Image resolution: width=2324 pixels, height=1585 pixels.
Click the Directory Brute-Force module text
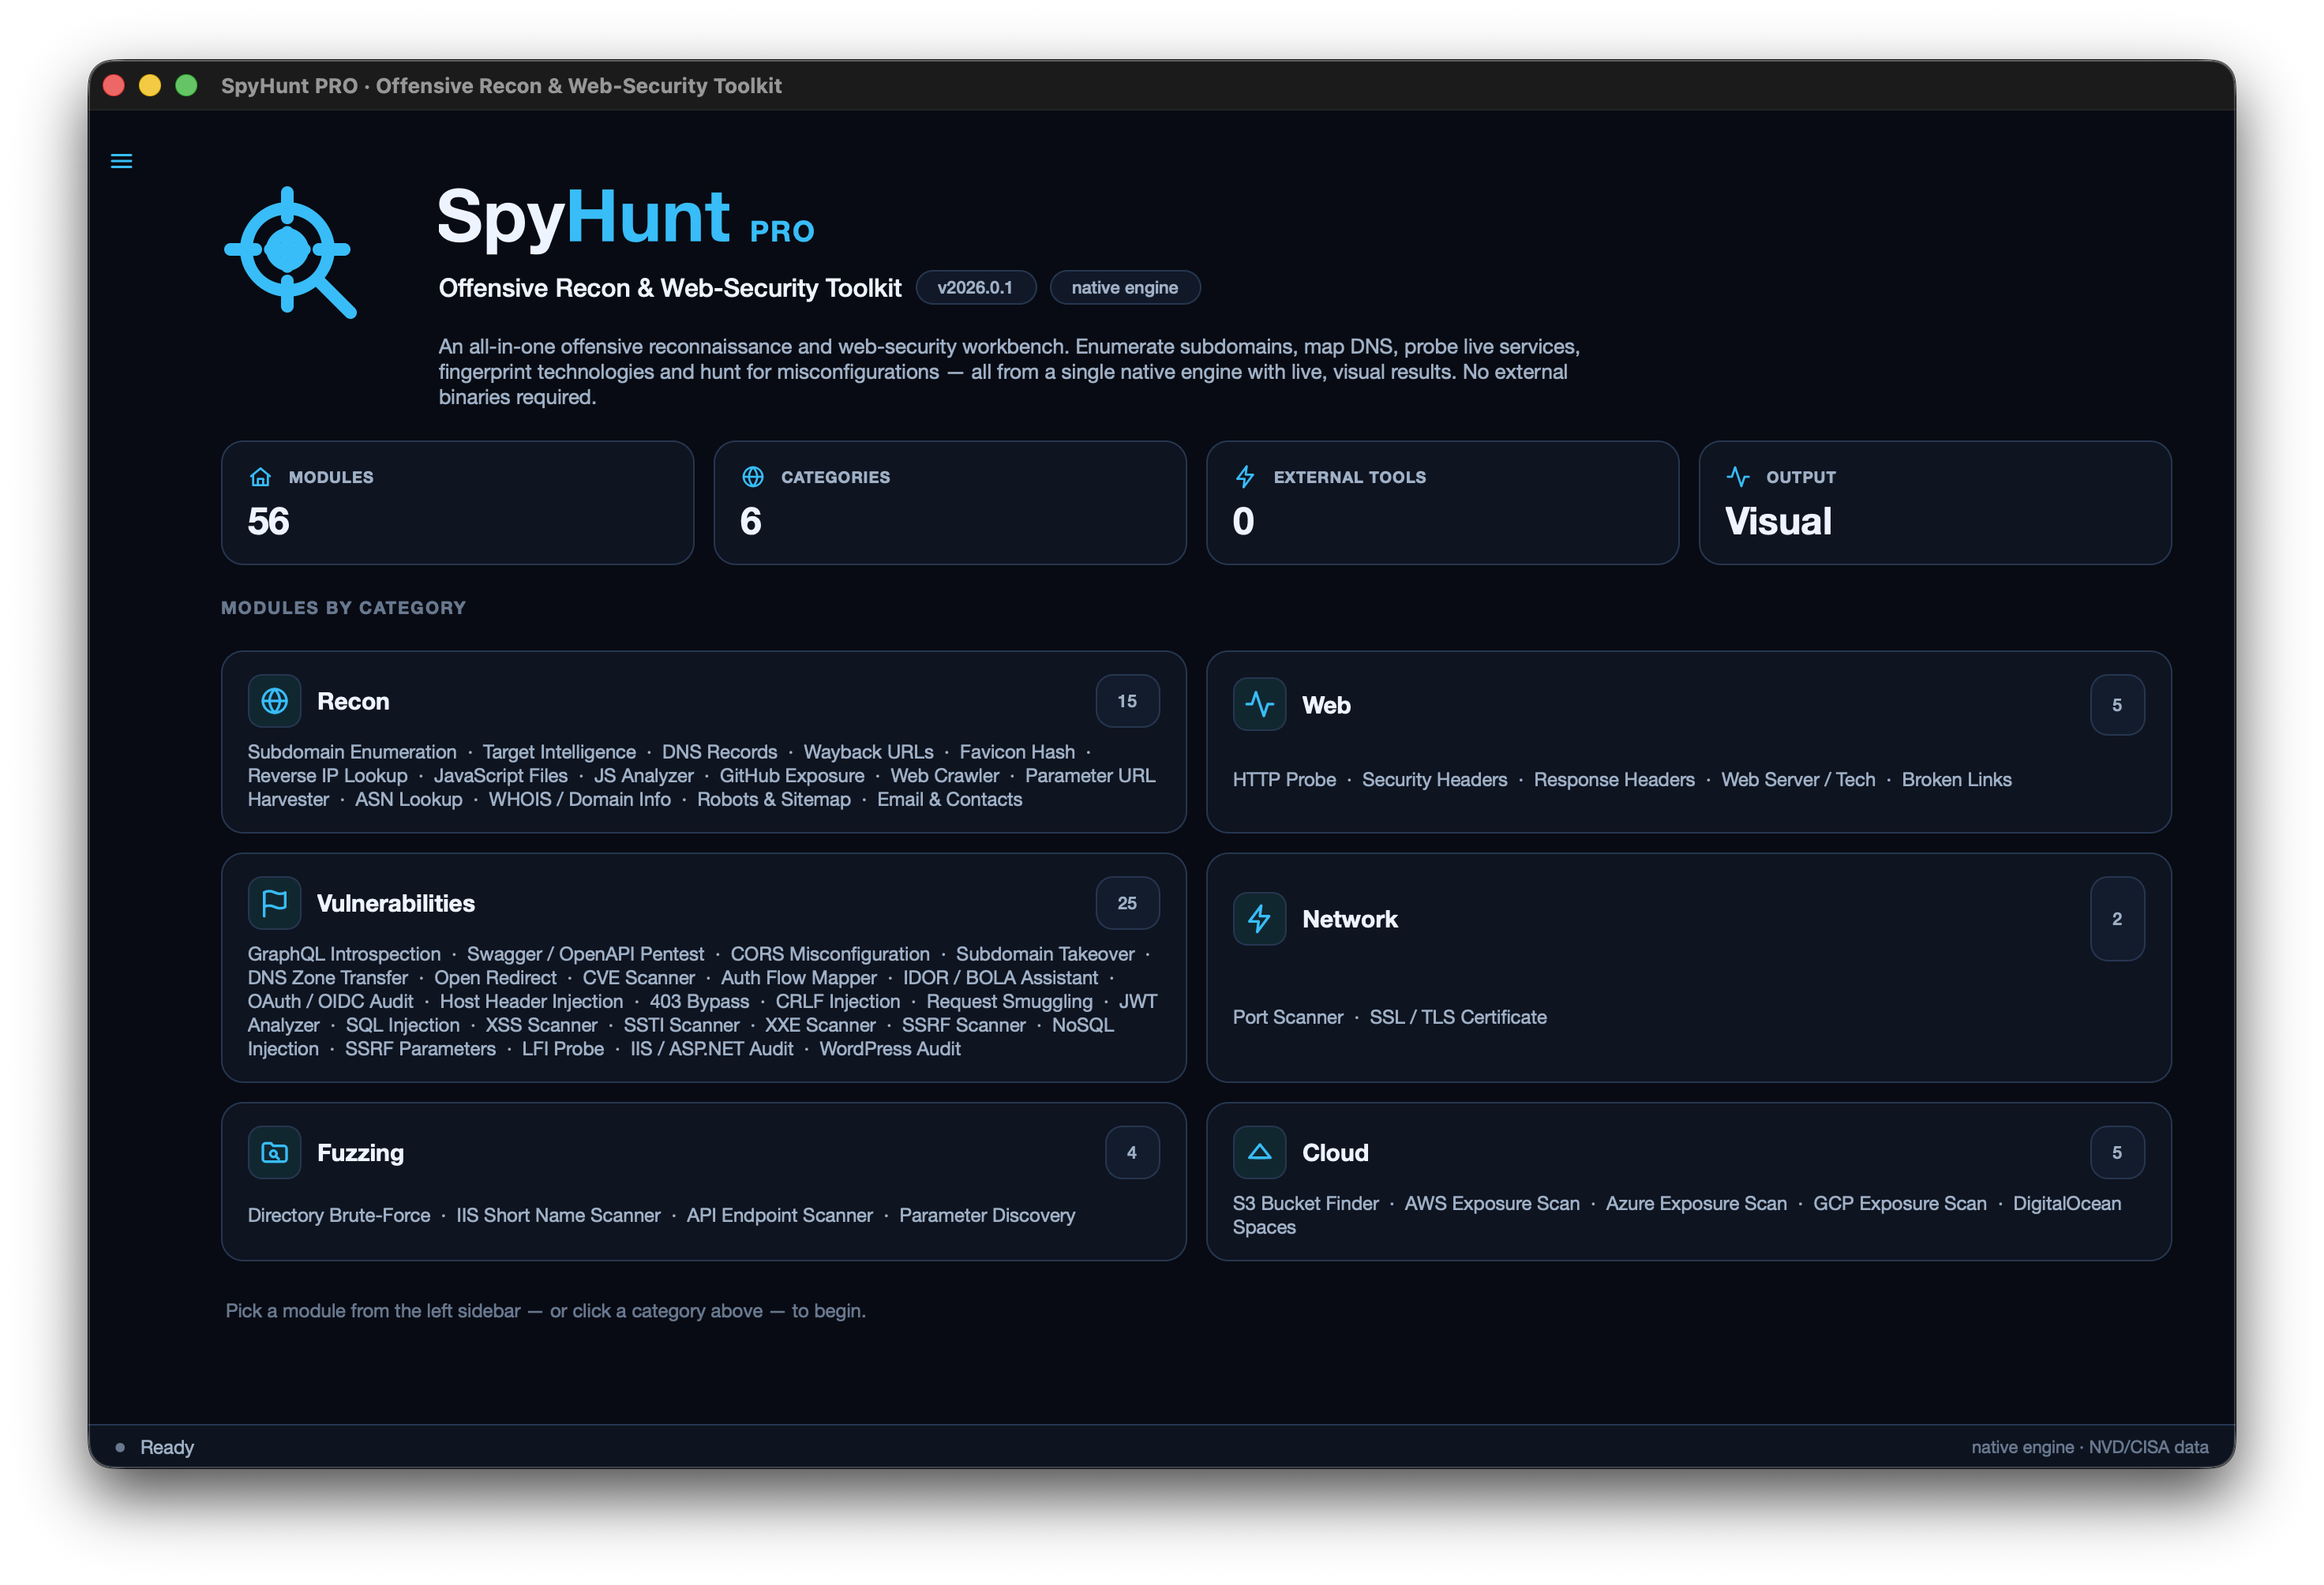pyautogui.click(x=339, y=1215)
